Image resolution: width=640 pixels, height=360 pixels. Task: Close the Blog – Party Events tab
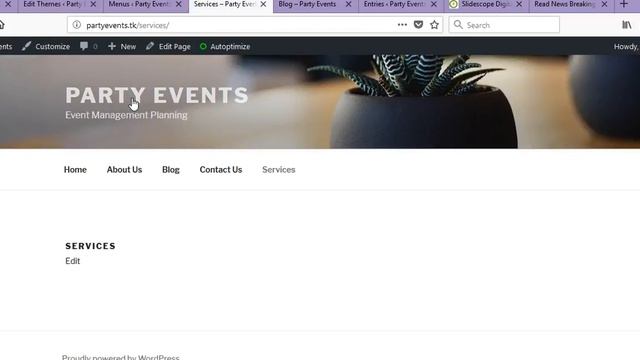[x=349, y=4]
